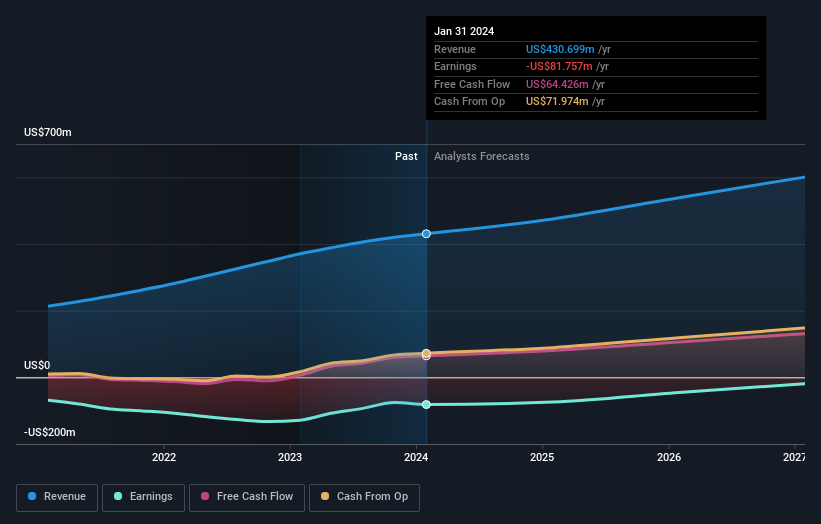Click the -US$81.757m earnings value

559,66
